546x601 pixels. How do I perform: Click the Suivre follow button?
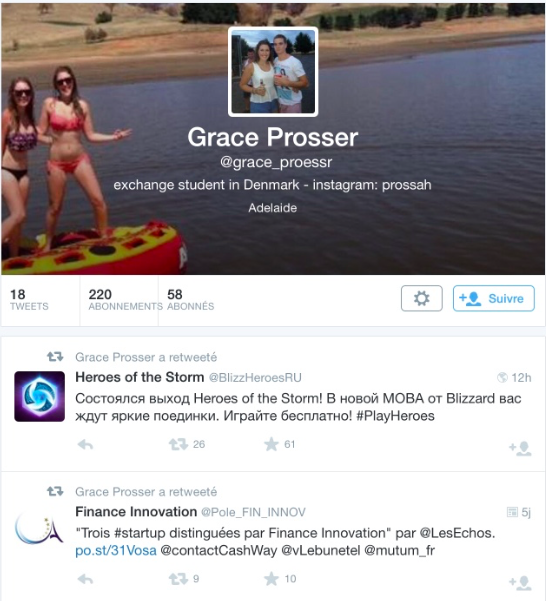coord(494,298)
